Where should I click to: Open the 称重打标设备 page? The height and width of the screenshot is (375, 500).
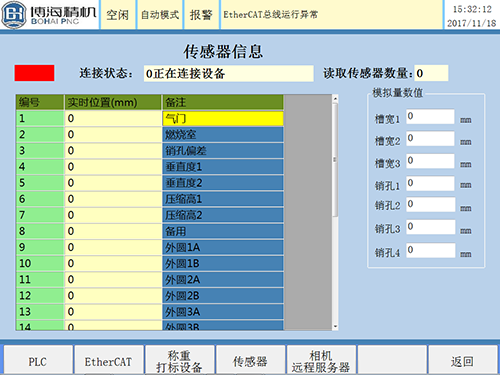click(x=180, y=361)
